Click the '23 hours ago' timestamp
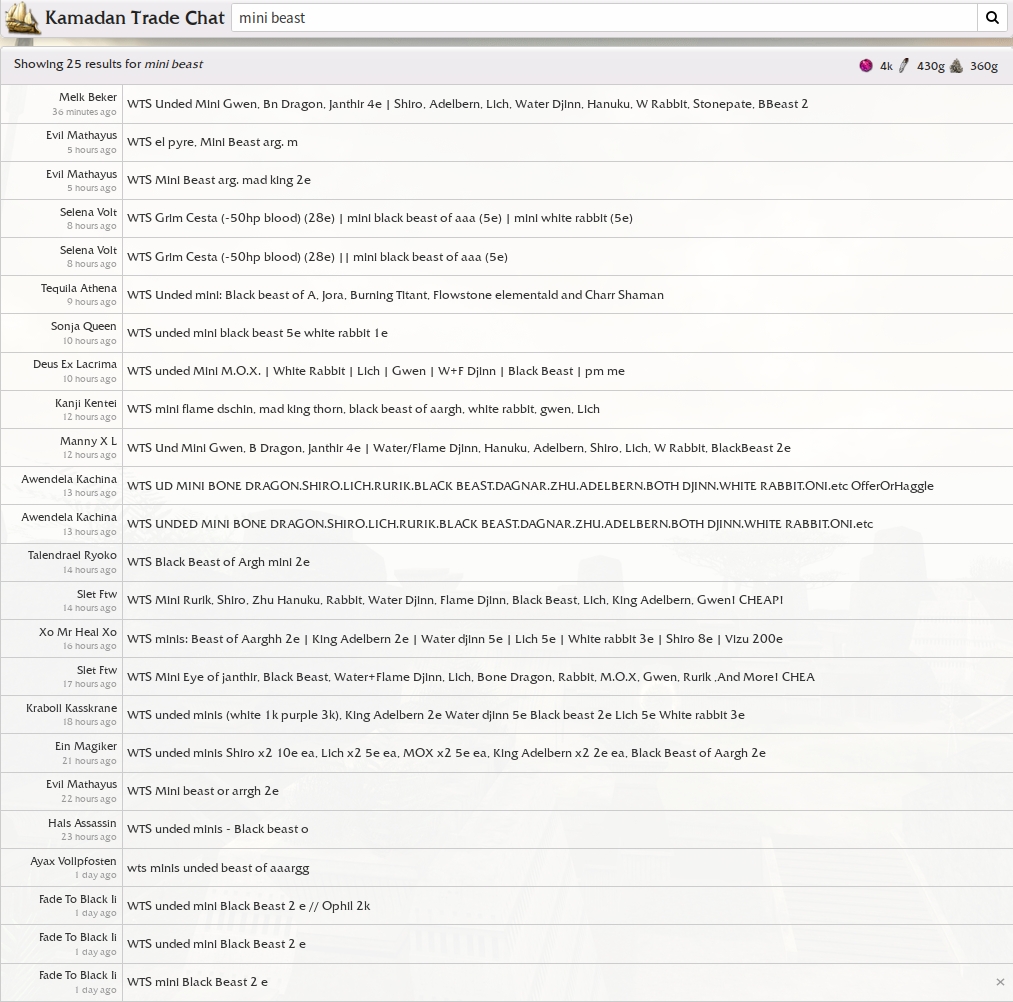The image size is (1013, 1002). pos(89,837)
